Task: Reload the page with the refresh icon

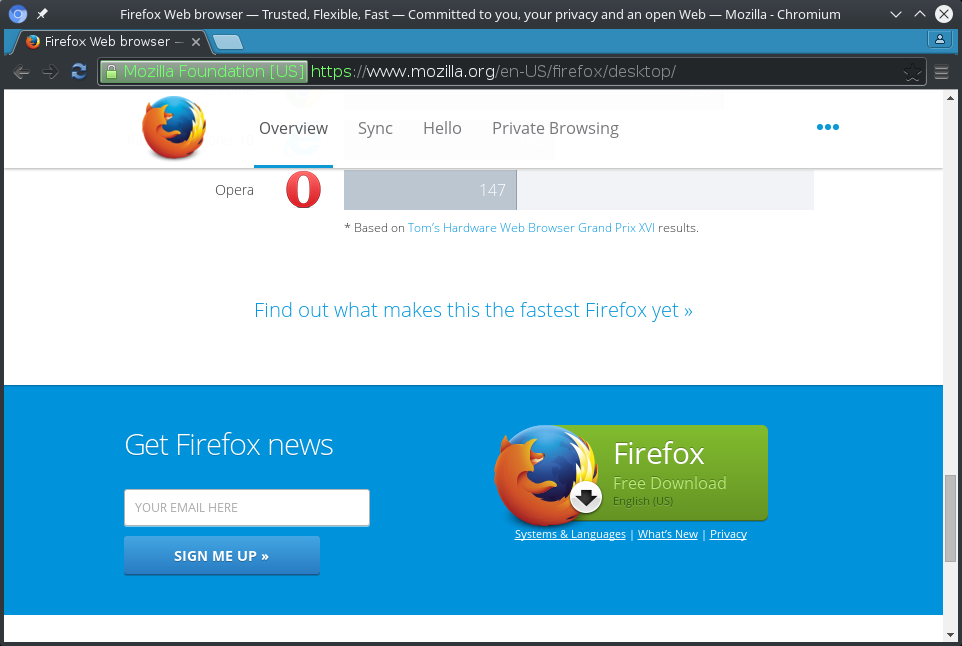Action: (79, 71)
